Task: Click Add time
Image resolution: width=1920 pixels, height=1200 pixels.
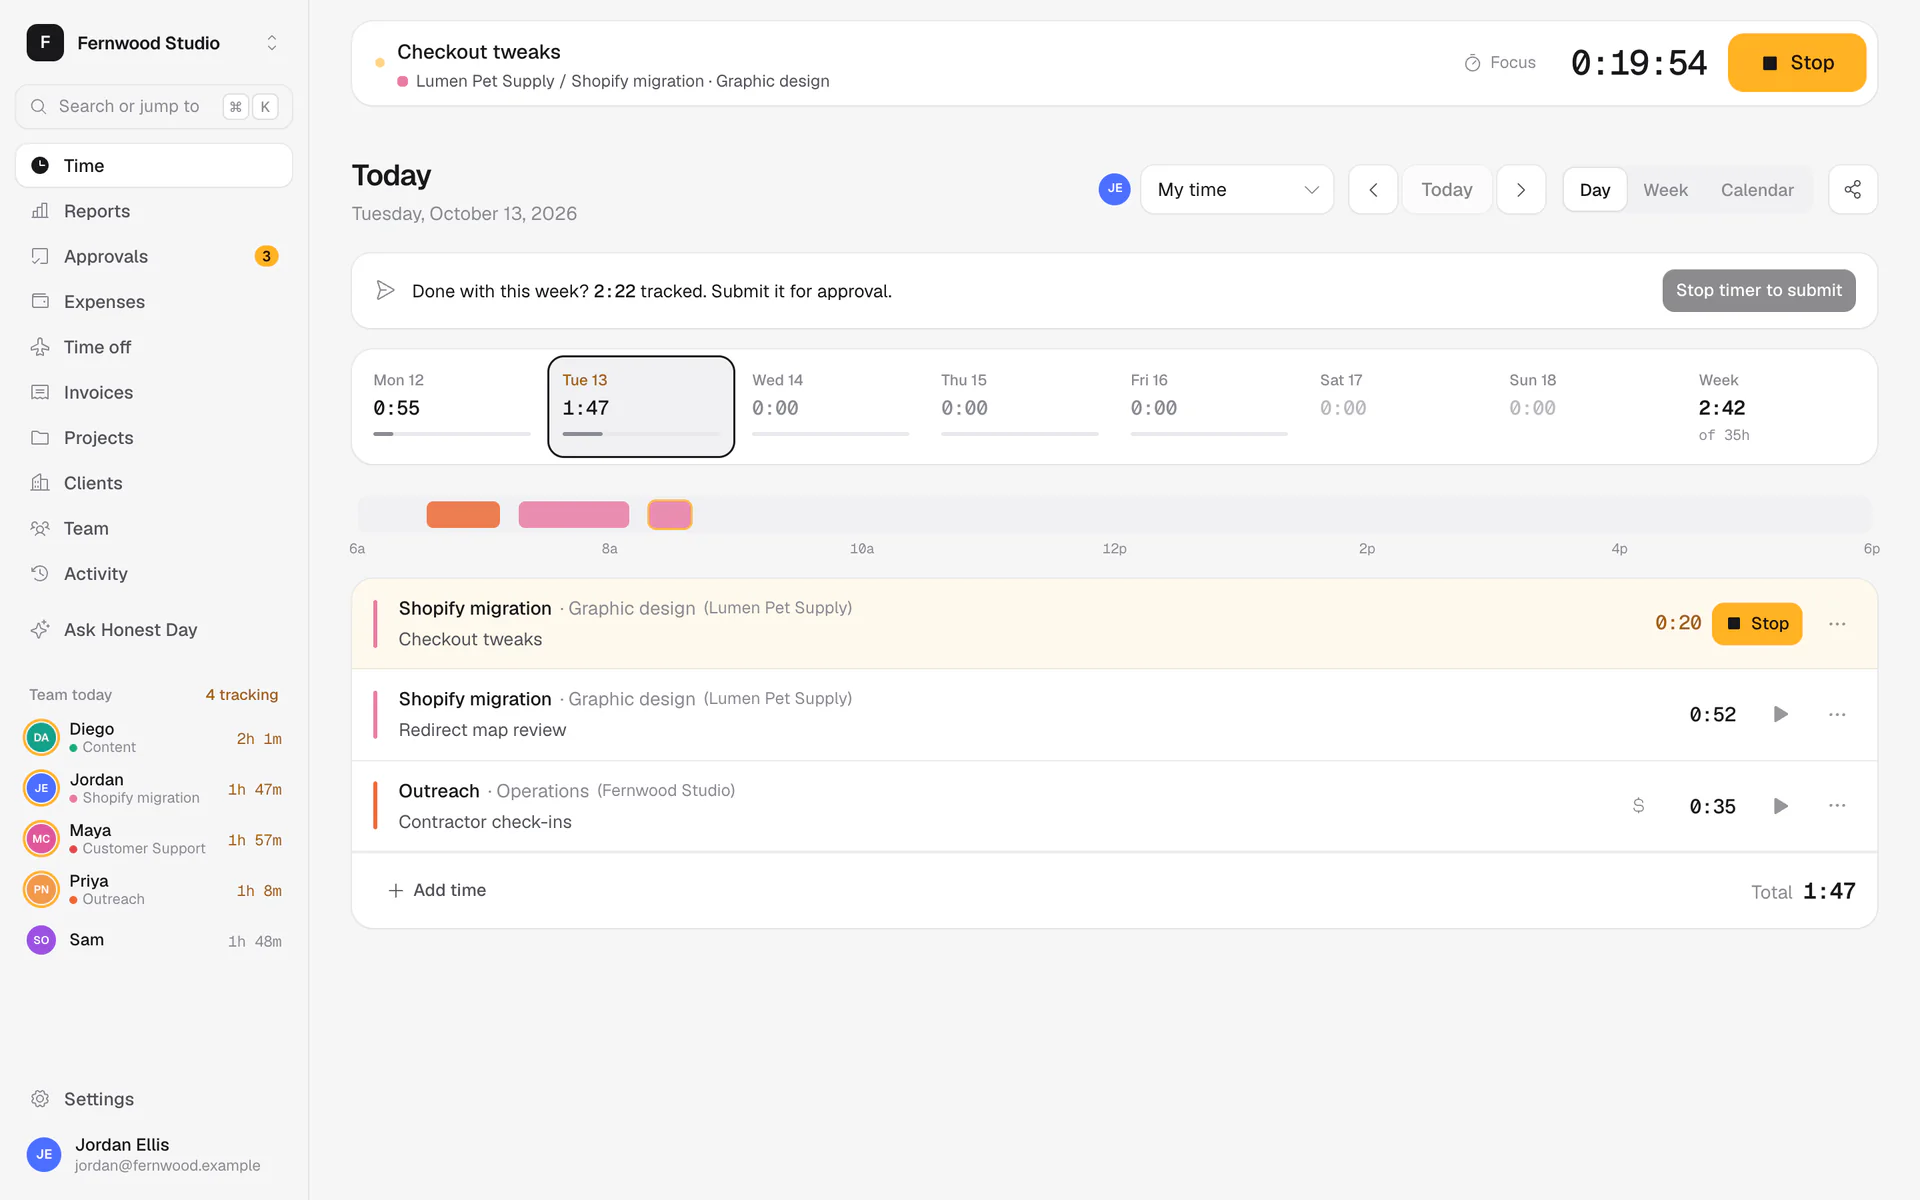Action: (x=437, y=890)
